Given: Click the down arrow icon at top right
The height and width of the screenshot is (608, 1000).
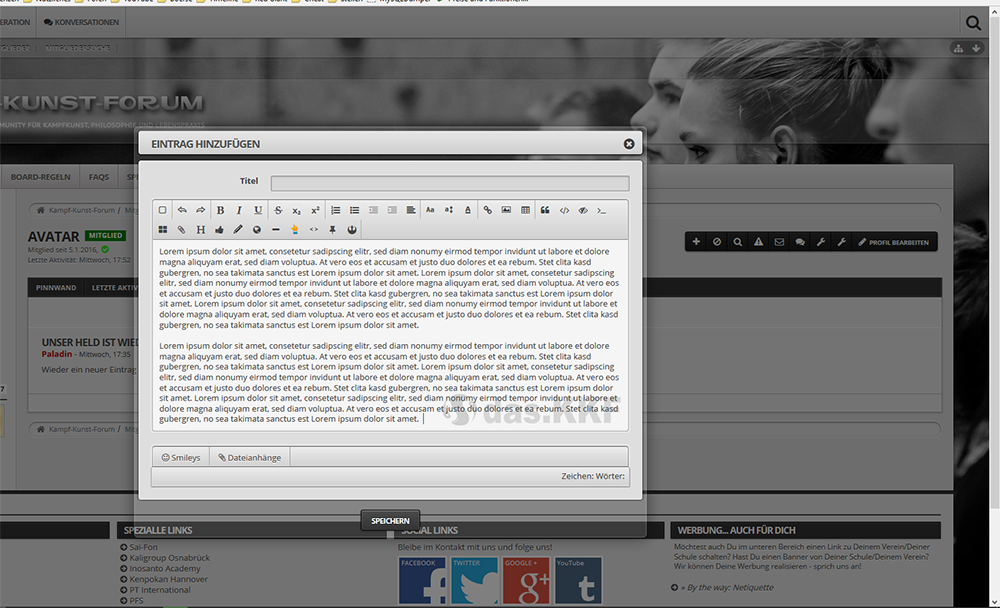Looking at the screenshot, I should 976,48.
